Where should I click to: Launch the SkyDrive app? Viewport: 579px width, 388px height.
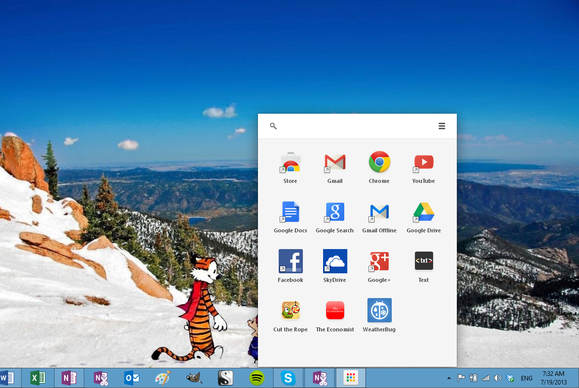tap(335, 267)
